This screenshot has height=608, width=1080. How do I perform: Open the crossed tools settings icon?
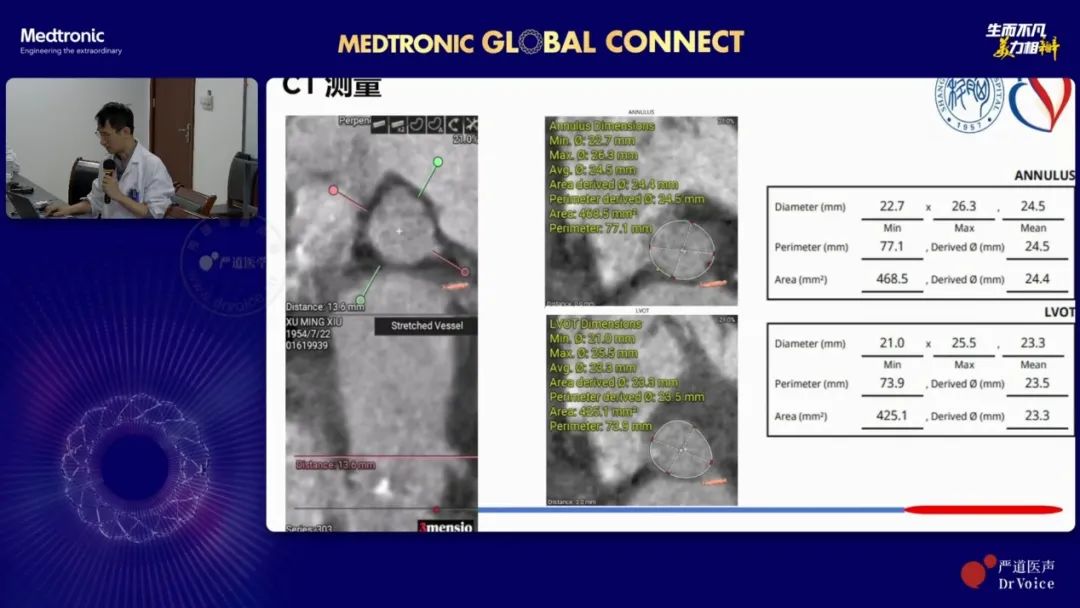click(x=471, y=125)
